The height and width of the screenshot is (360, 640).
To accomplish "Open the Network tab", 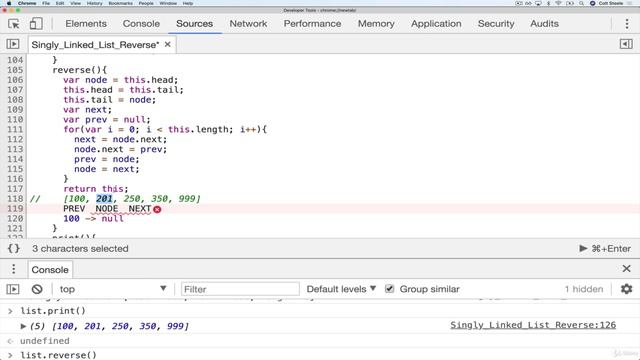I will (x=248, y=24).
